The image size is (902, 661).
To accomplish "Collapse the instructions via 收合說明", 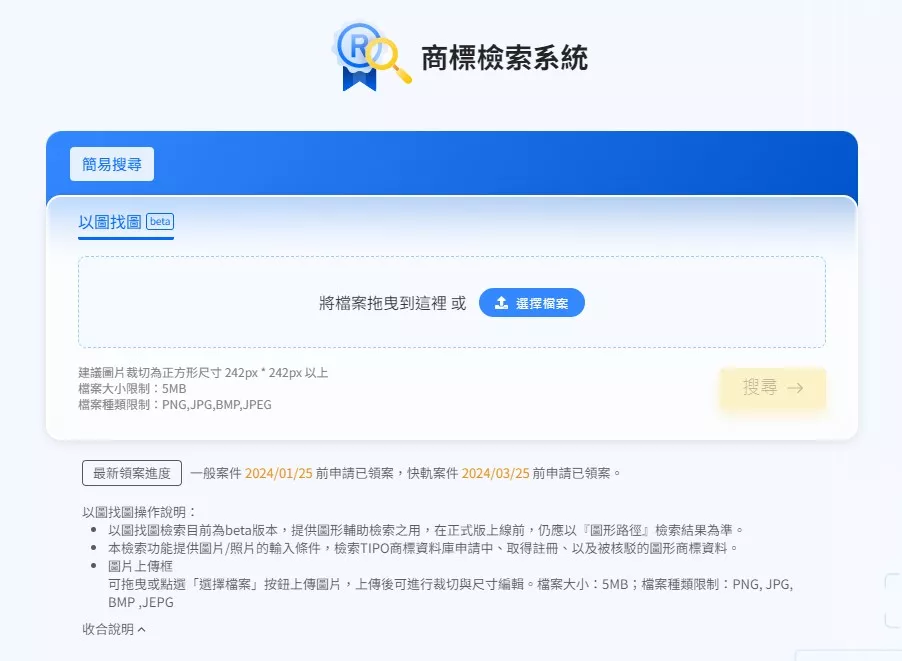I will click(x=108, y=629).
